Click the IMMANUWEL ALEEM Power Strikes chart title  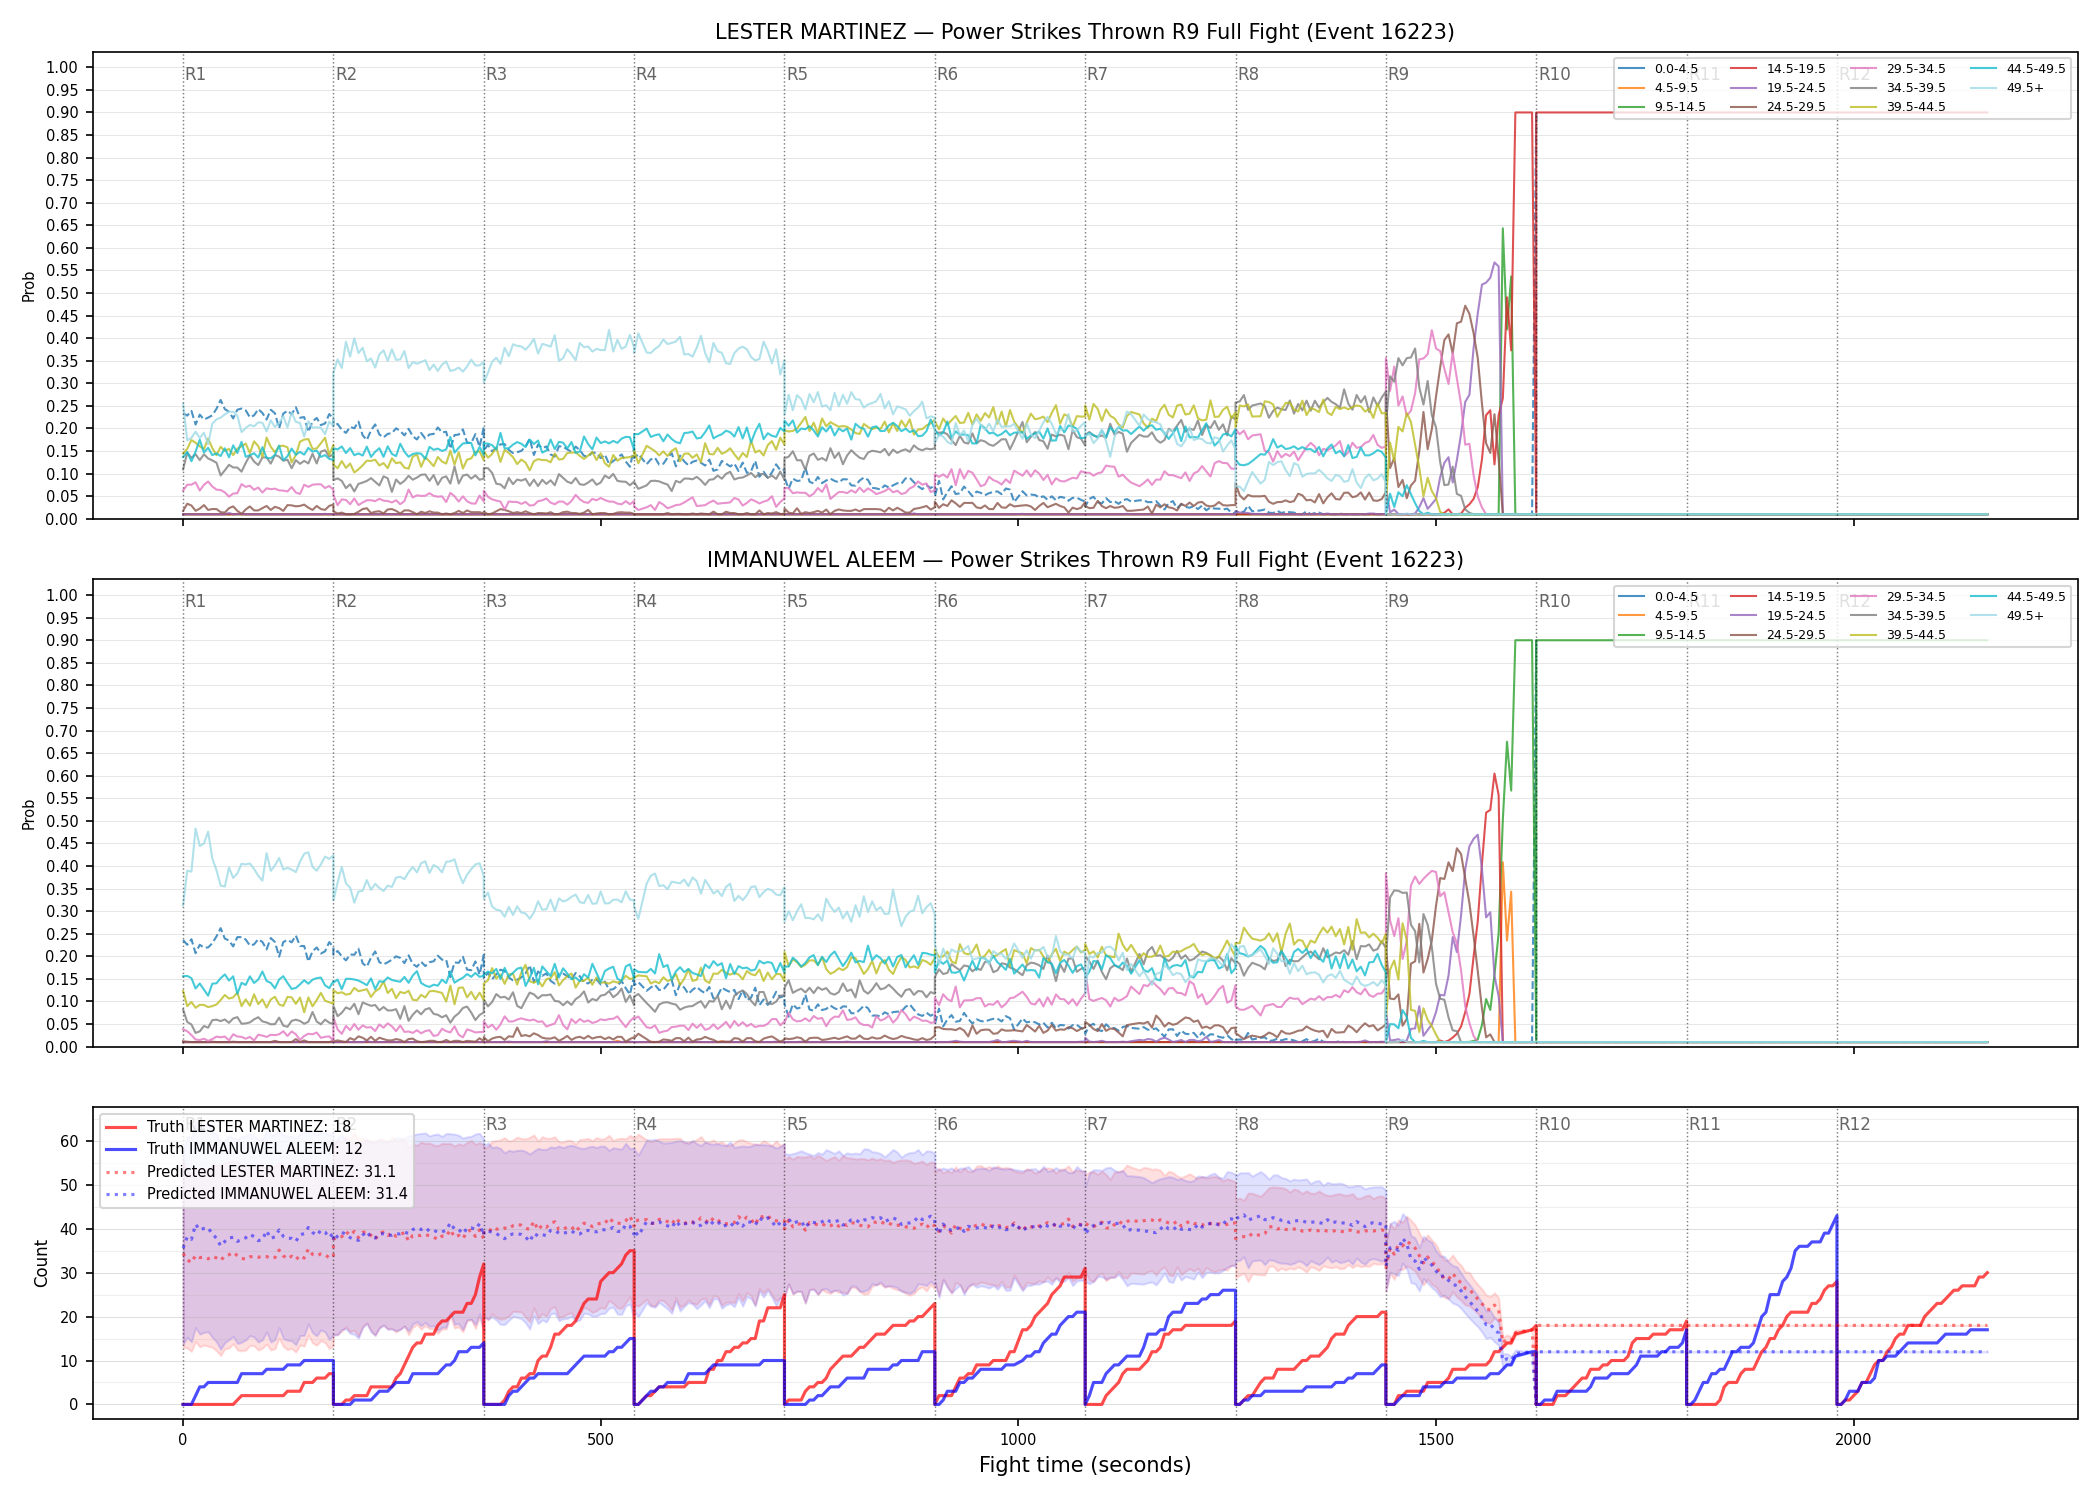(1085, 560)
